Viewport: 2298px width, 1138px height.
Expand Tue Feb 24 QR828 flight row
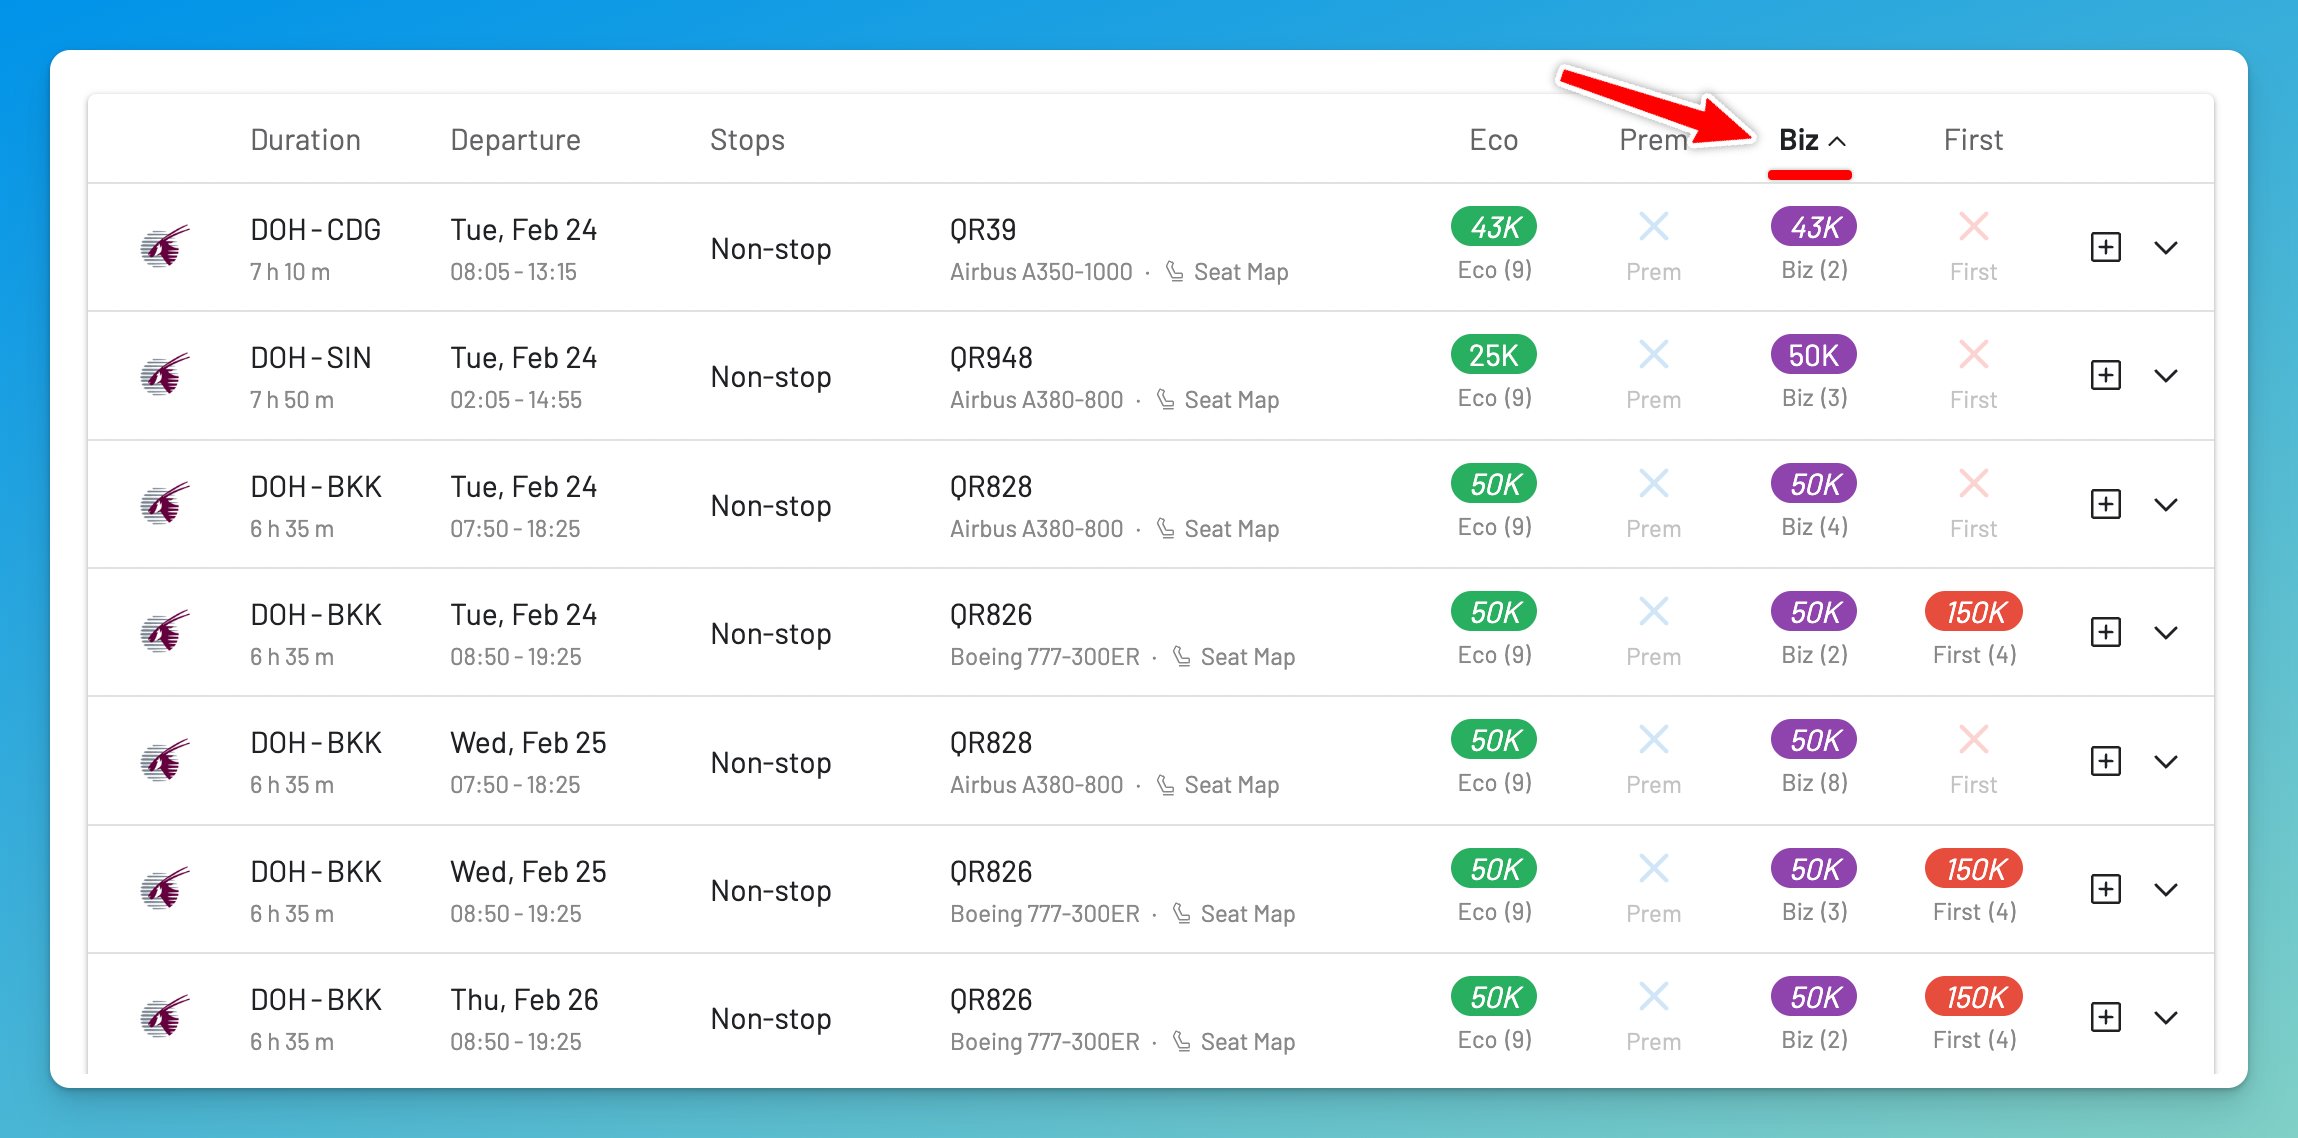[x=2166, y=504]
